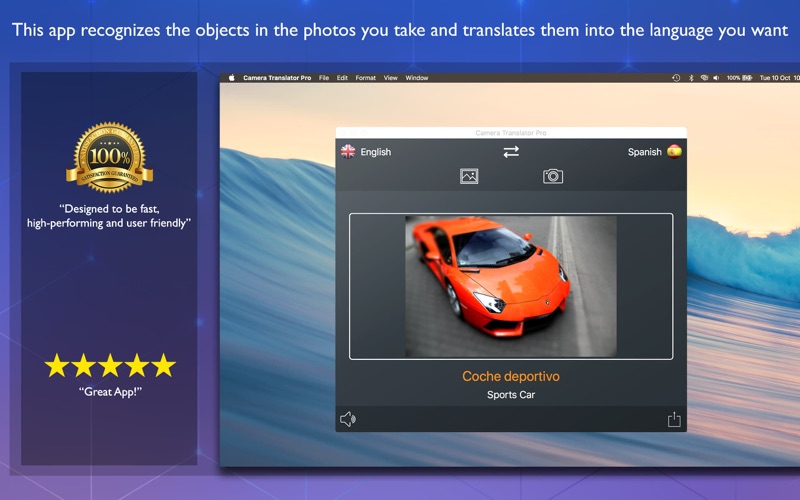Click the Bluetooth menu bar icon
Image resolution: width=800 pixels, height=500 pixels.
[x=691, y=78]
